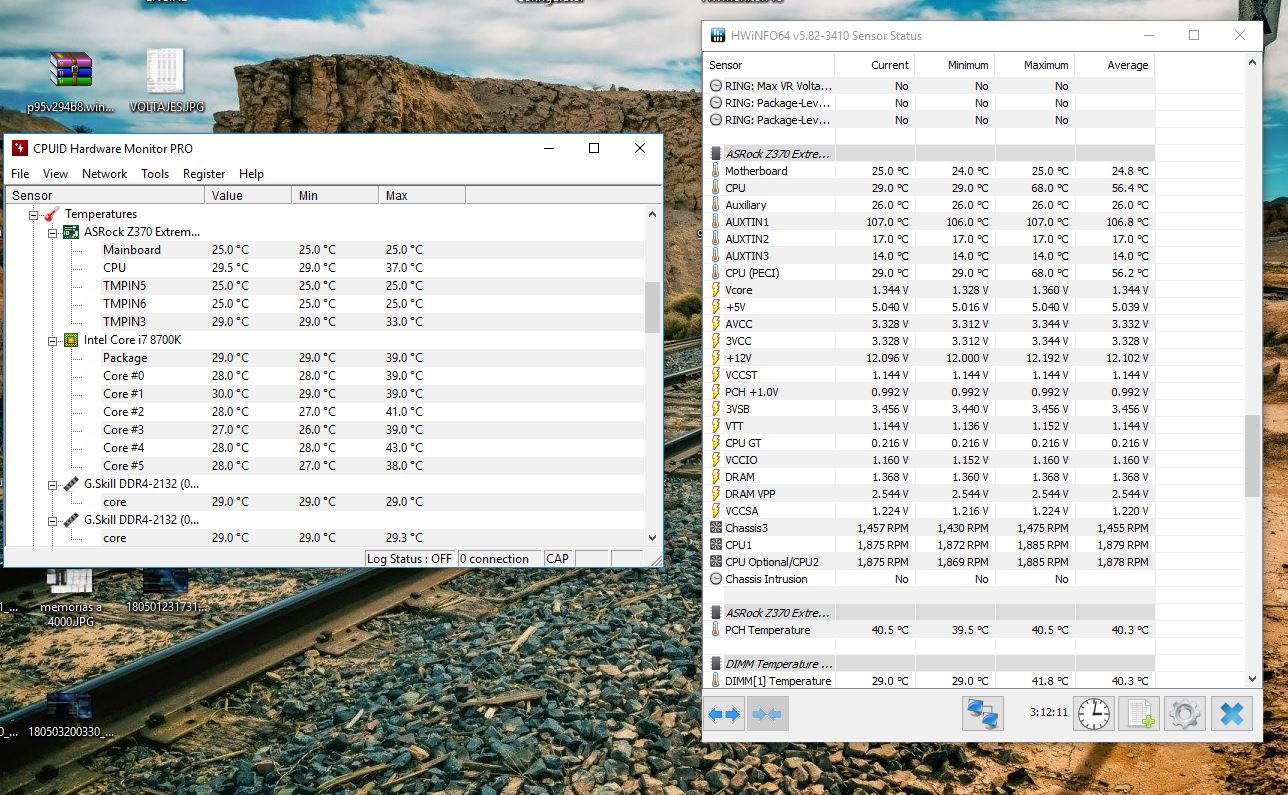Click the HWMonitor scroll-down arrow

[652, 537]
